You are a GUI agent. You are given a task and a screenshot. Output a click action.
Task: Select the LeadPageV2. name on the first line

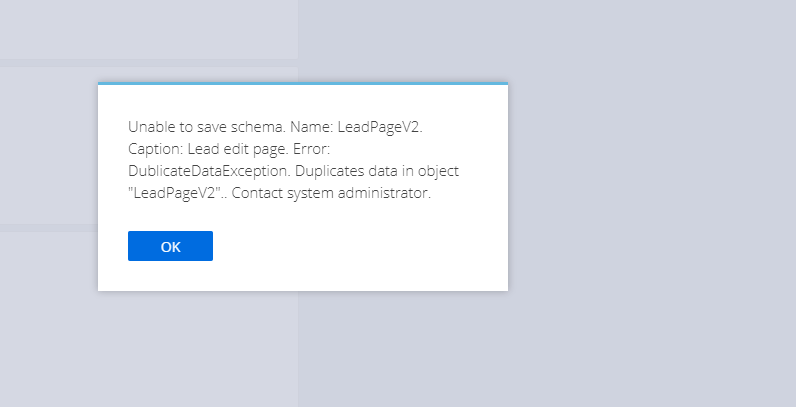click(x=380, y=127)
